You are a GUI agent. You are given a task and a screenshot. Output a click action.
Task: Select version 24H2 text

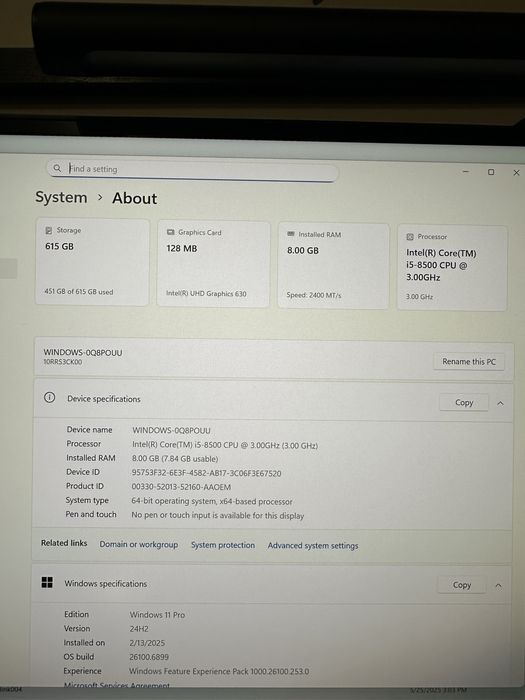[139, 629]
